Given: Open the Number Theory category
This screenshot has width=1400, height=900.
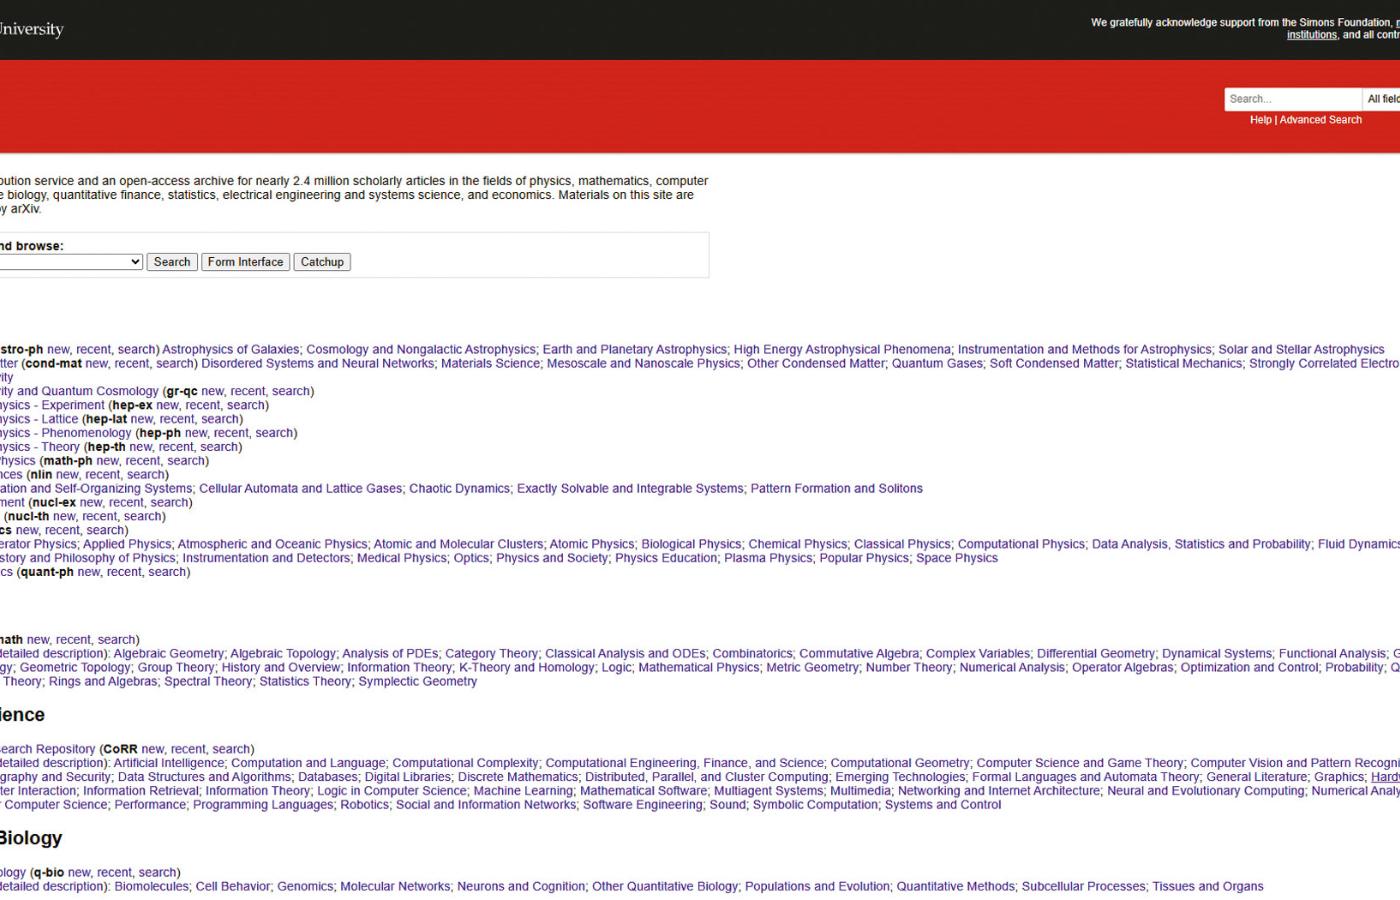Looking at the screenshot, I should tap(909, 668).
